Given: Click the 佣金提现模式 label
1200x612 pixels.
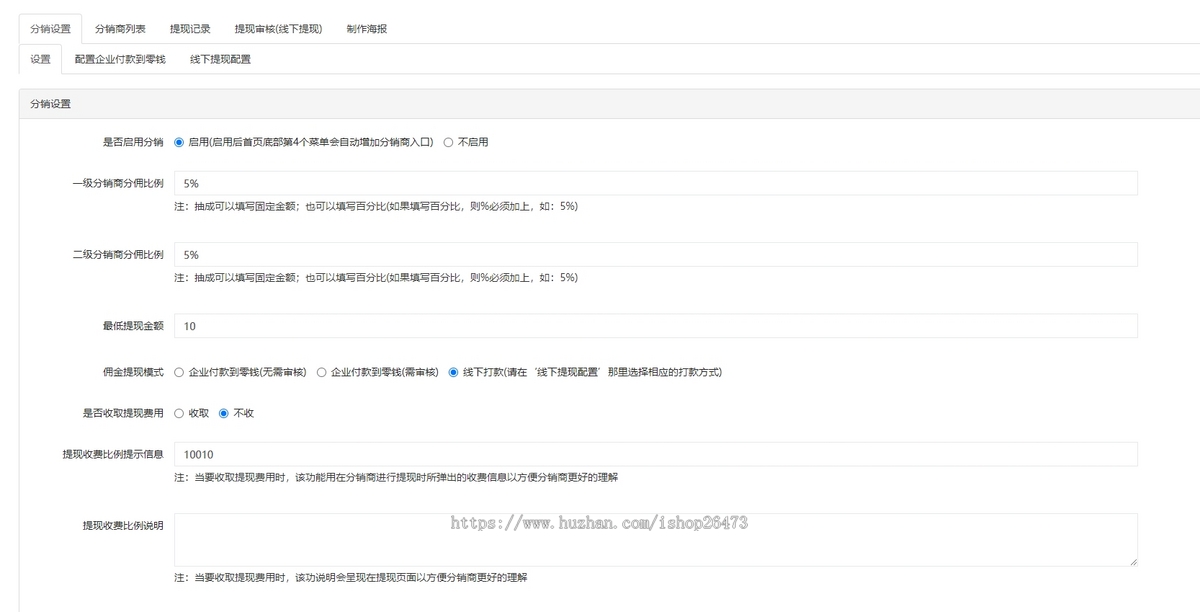Looking at the screenshot, I should coord(133,372).
